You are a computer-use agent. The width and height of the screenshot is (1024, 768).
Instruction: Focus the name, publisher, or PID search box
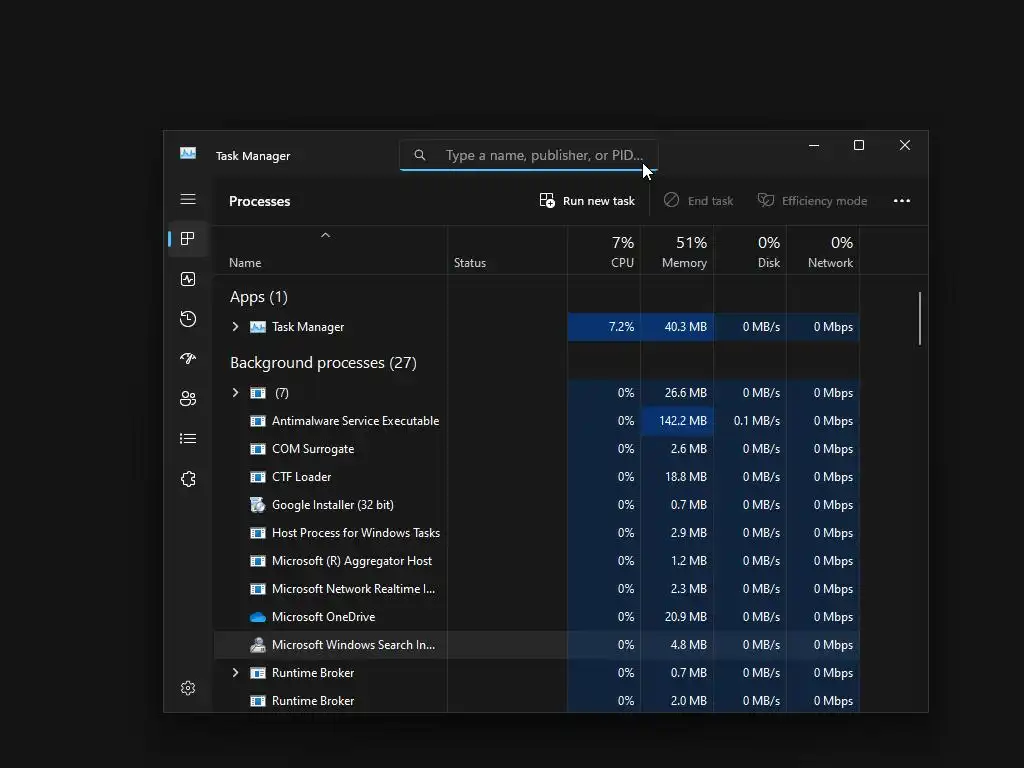click(x=529, y=155)
